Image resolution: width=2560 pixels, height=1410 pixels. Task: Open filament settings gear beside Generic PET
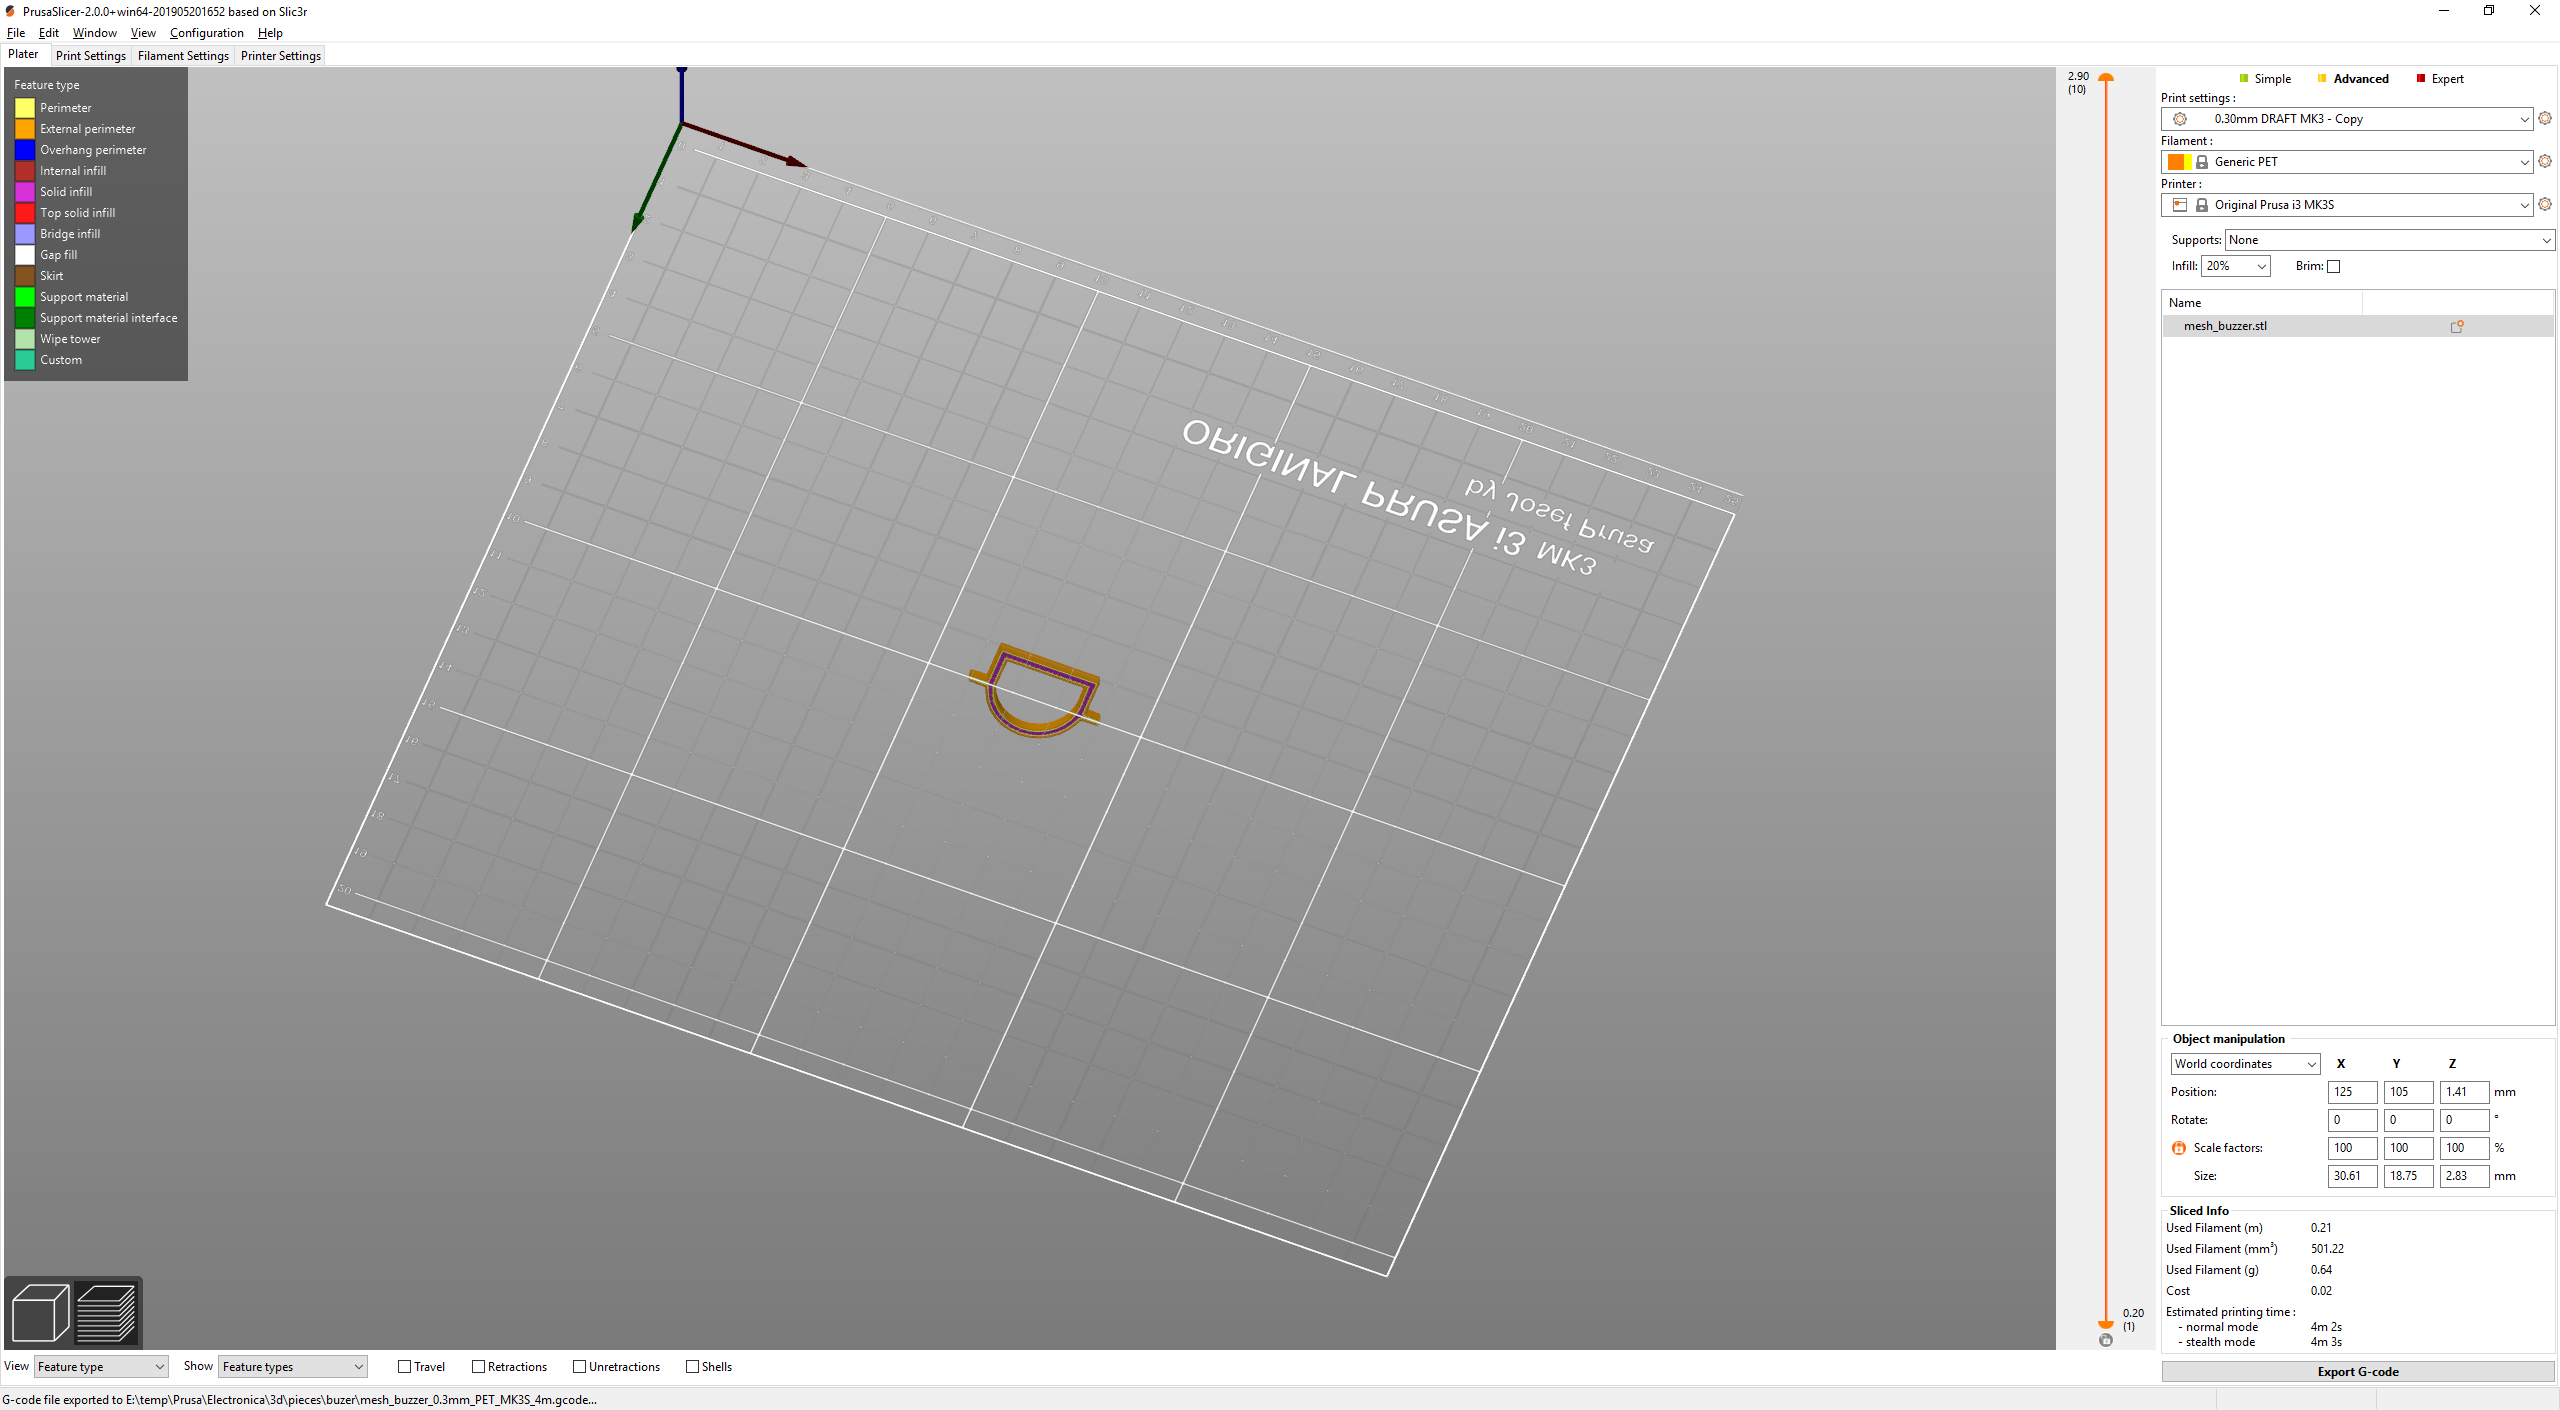(2545, 161)
